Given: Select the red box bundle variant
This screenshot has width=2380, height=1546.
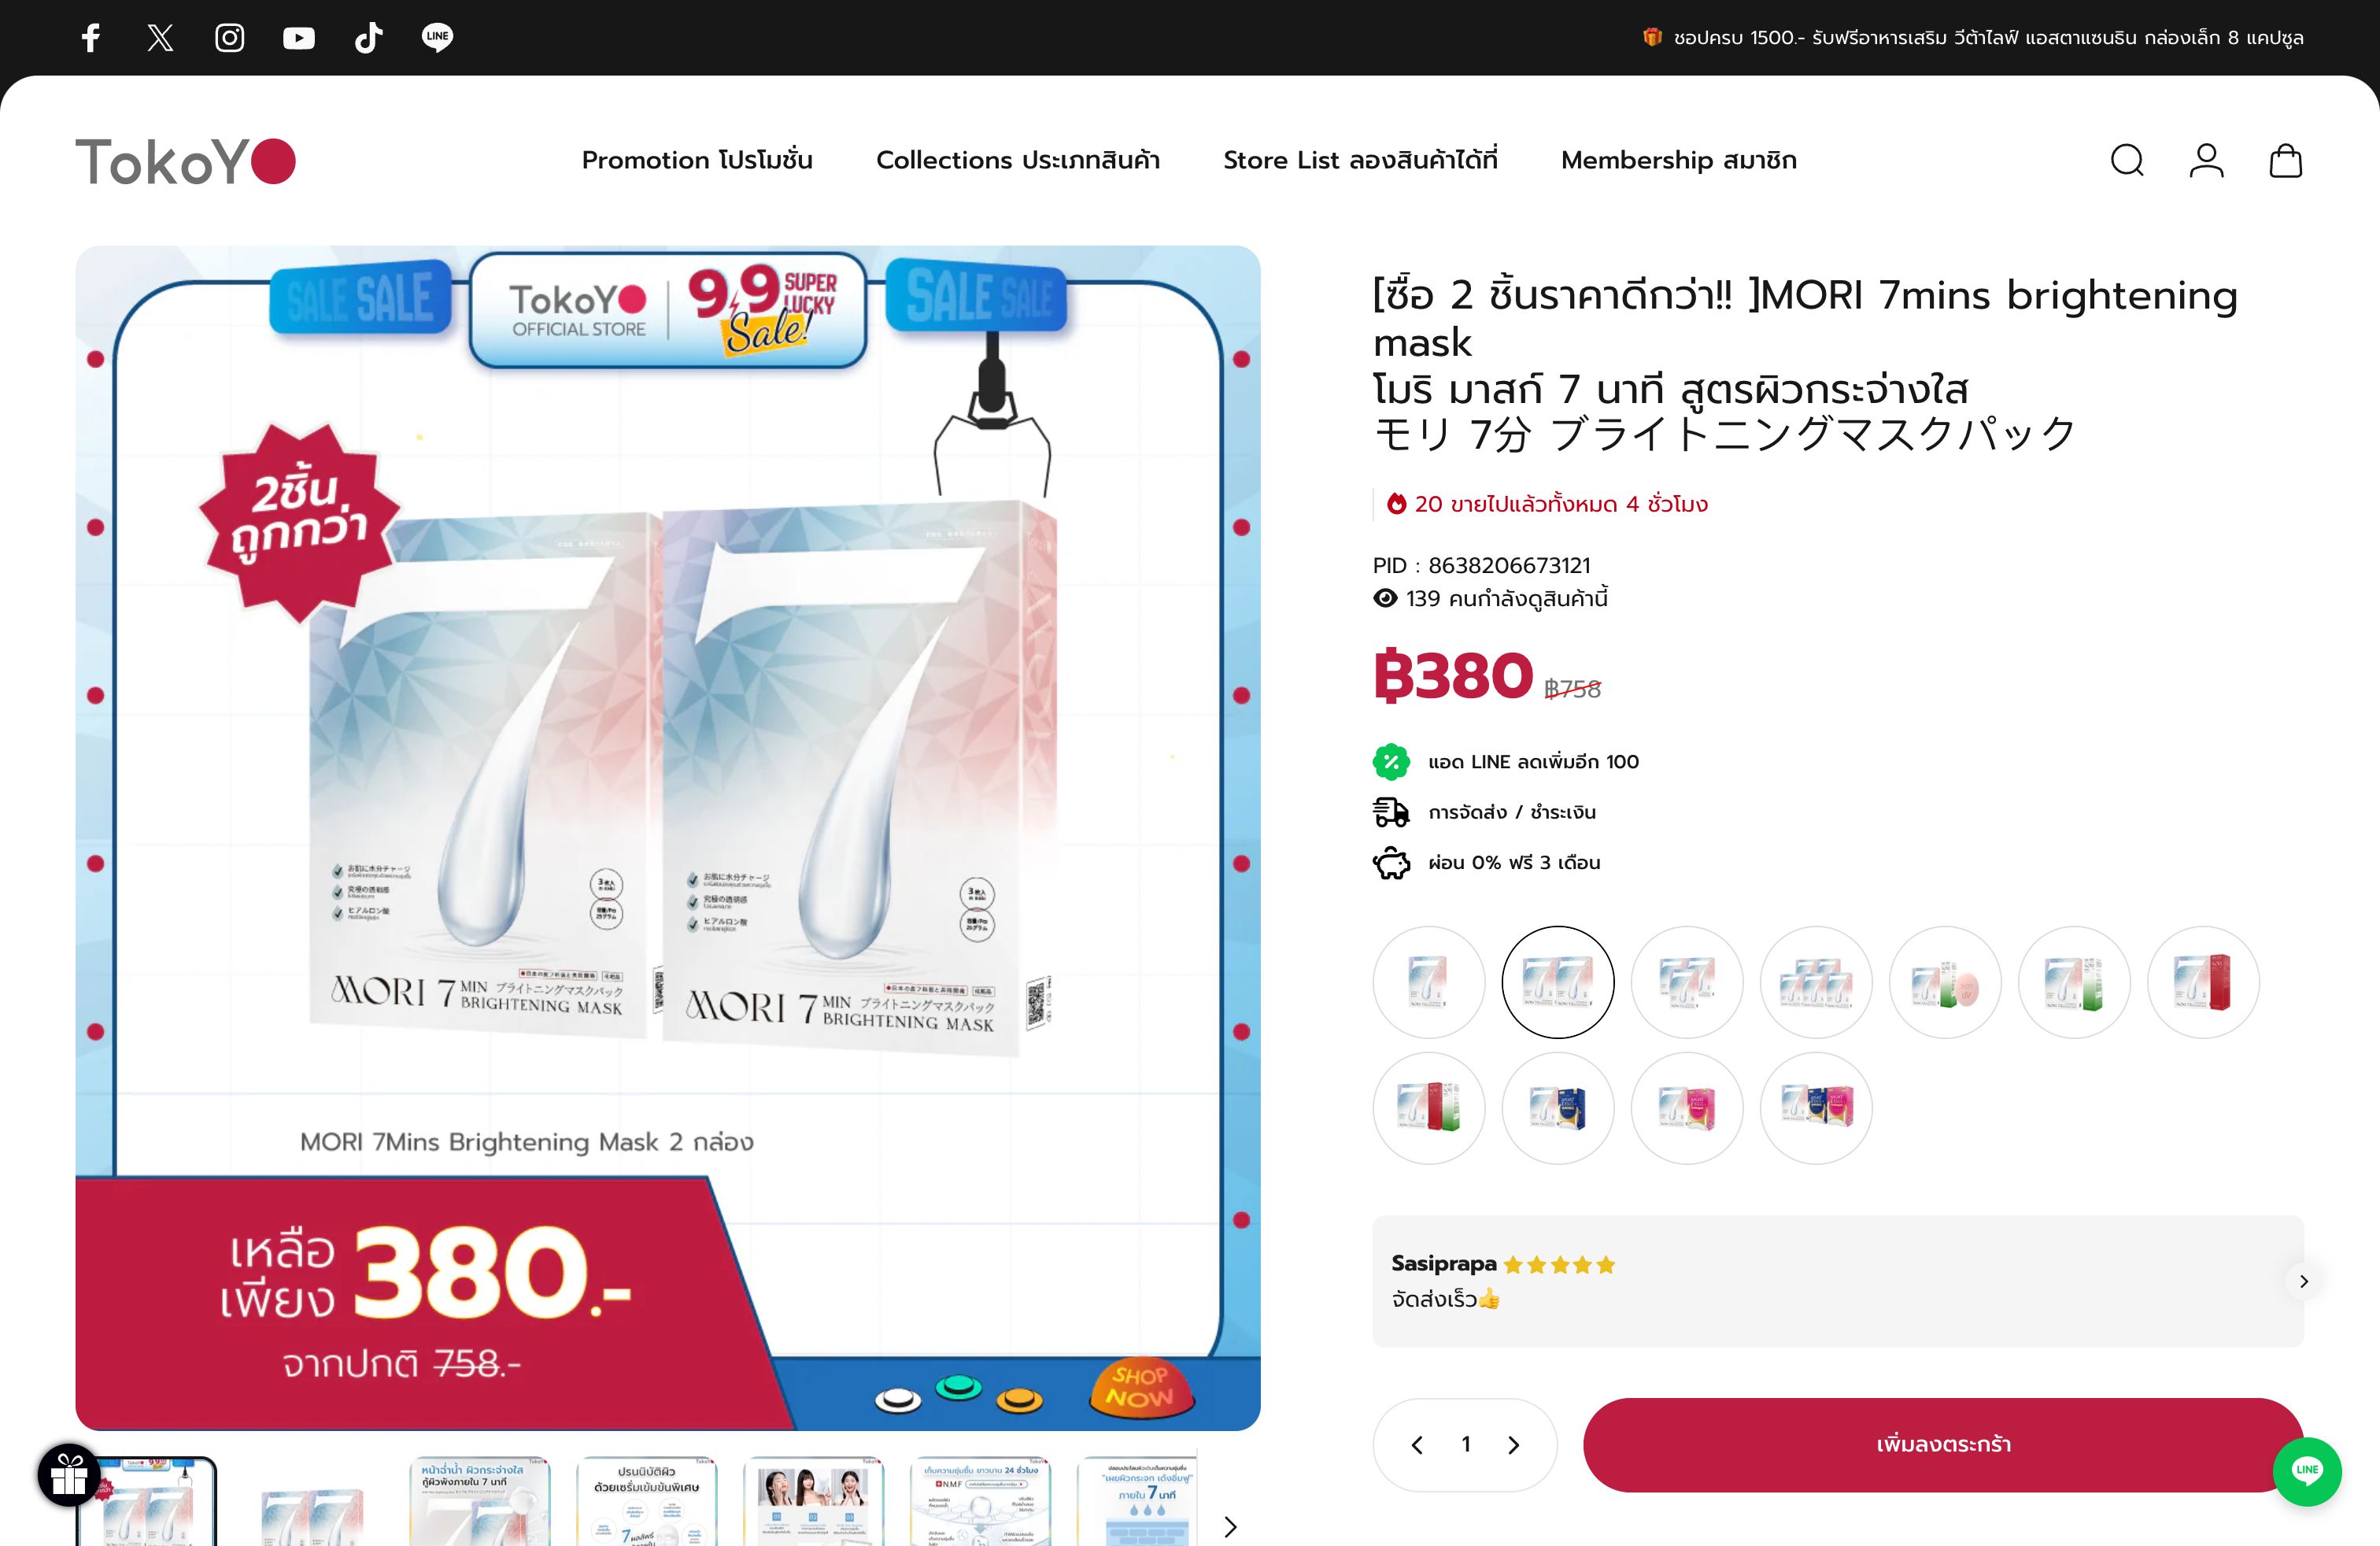Looking at the screenshot, I should point(2203,982).
